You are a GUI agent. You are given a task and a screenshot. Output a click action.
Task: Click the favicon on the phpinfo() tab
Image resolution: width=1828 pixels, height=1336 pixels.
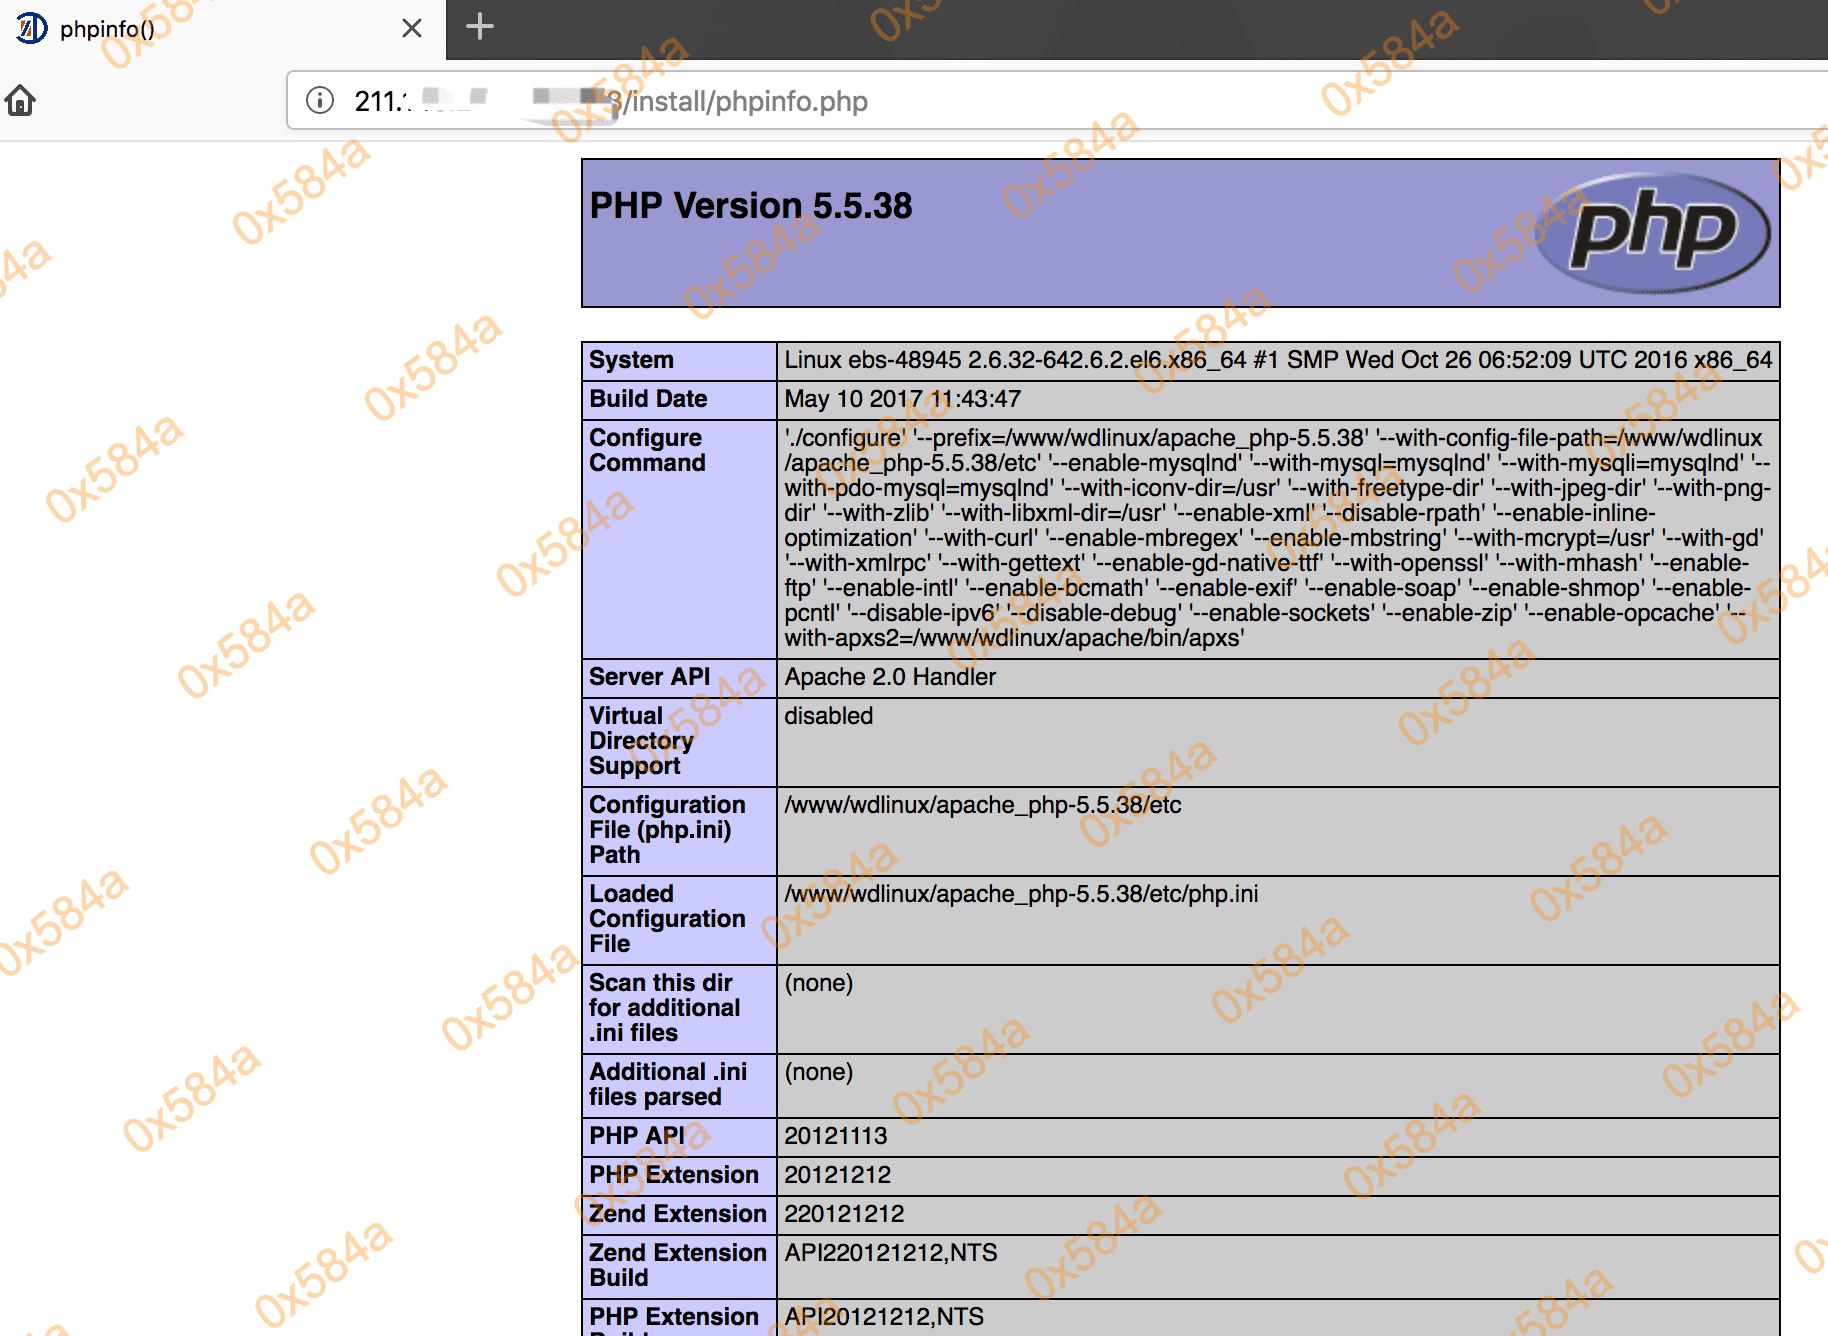(31, 28)
